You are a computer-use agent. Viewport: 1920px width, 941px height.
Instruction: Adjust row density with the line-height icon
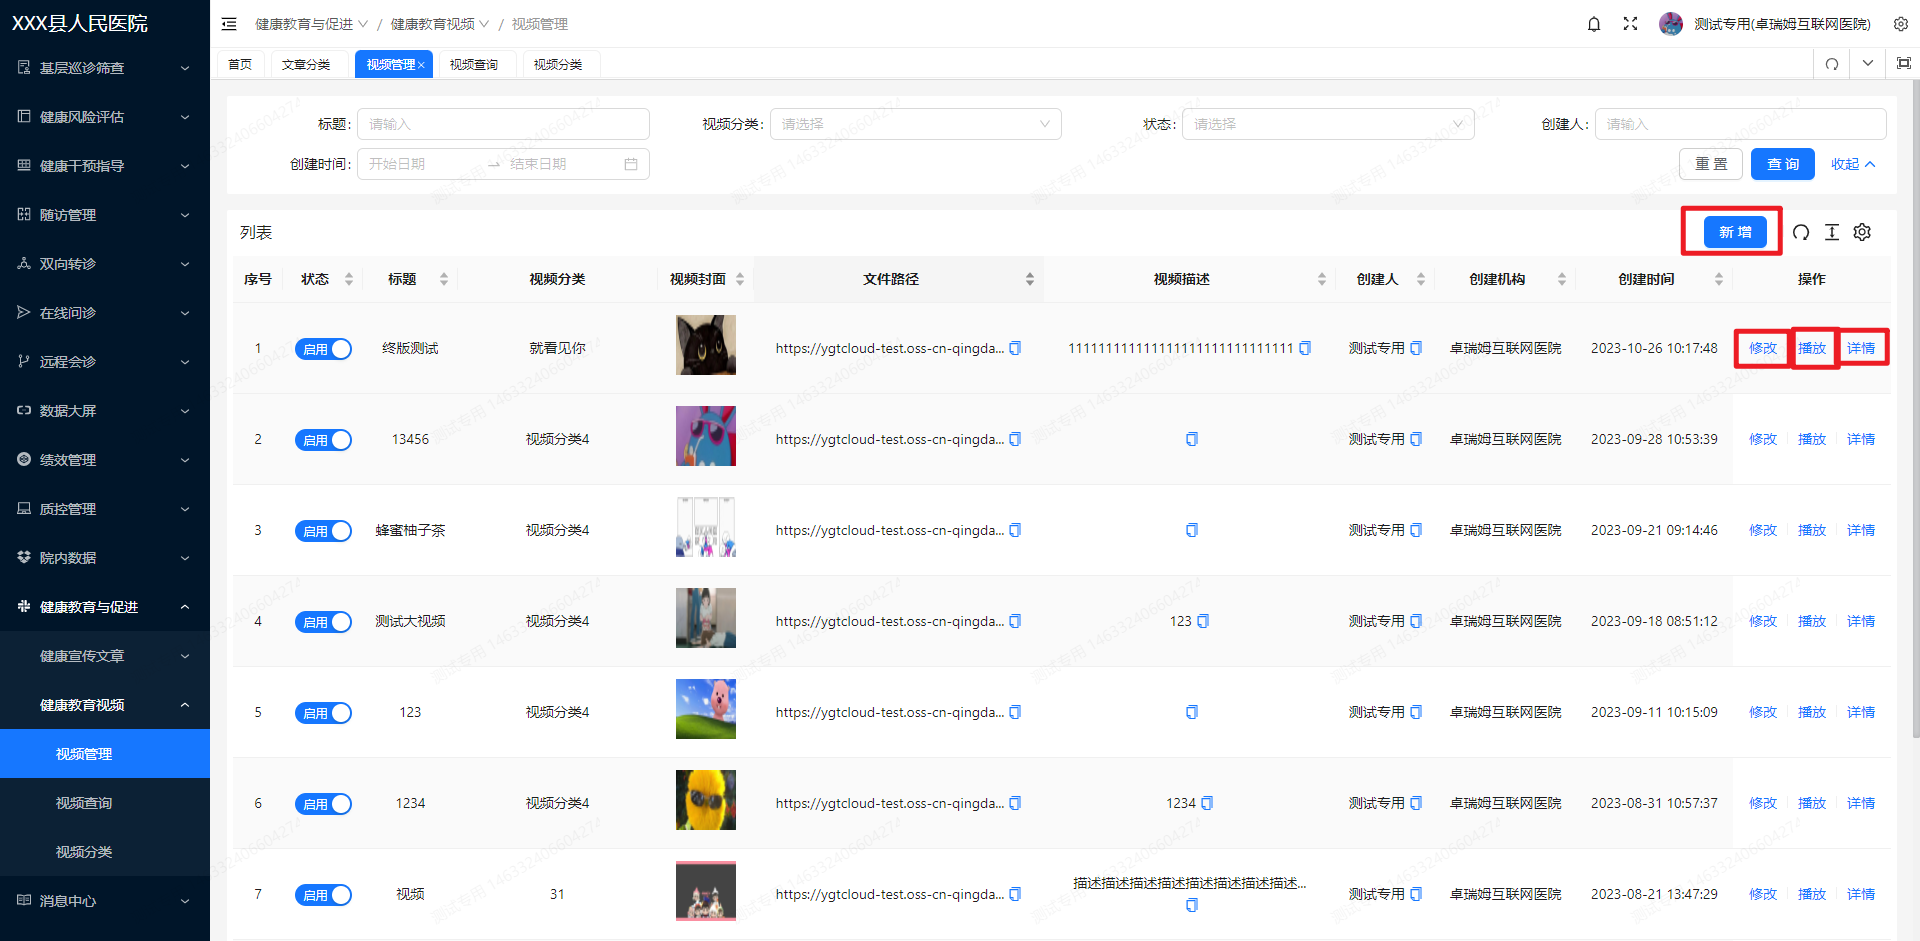1832,232
